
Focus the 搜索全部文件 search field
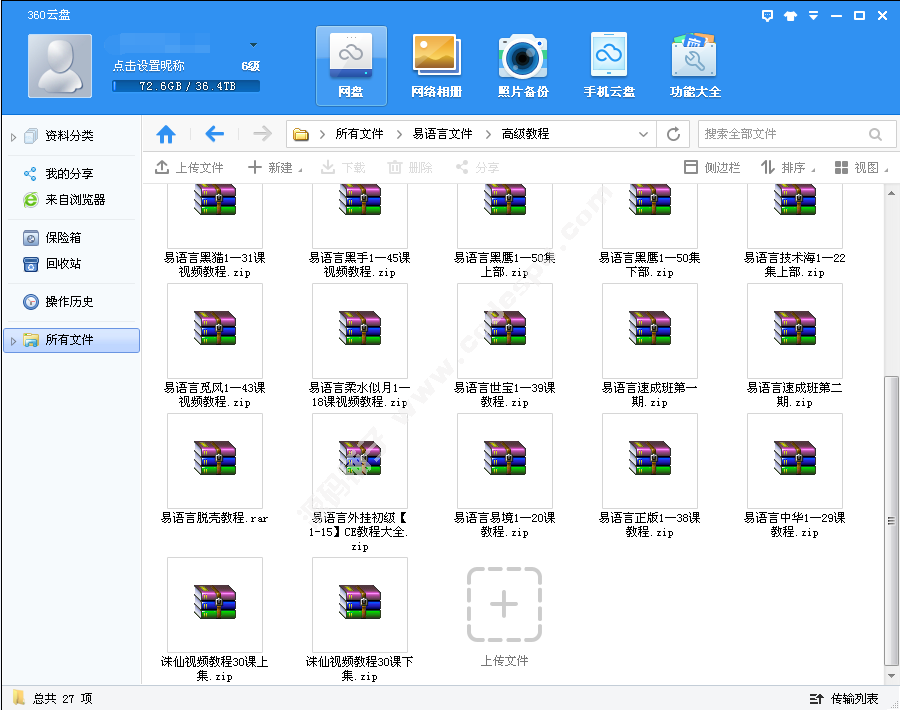click(x=783, y=134)
